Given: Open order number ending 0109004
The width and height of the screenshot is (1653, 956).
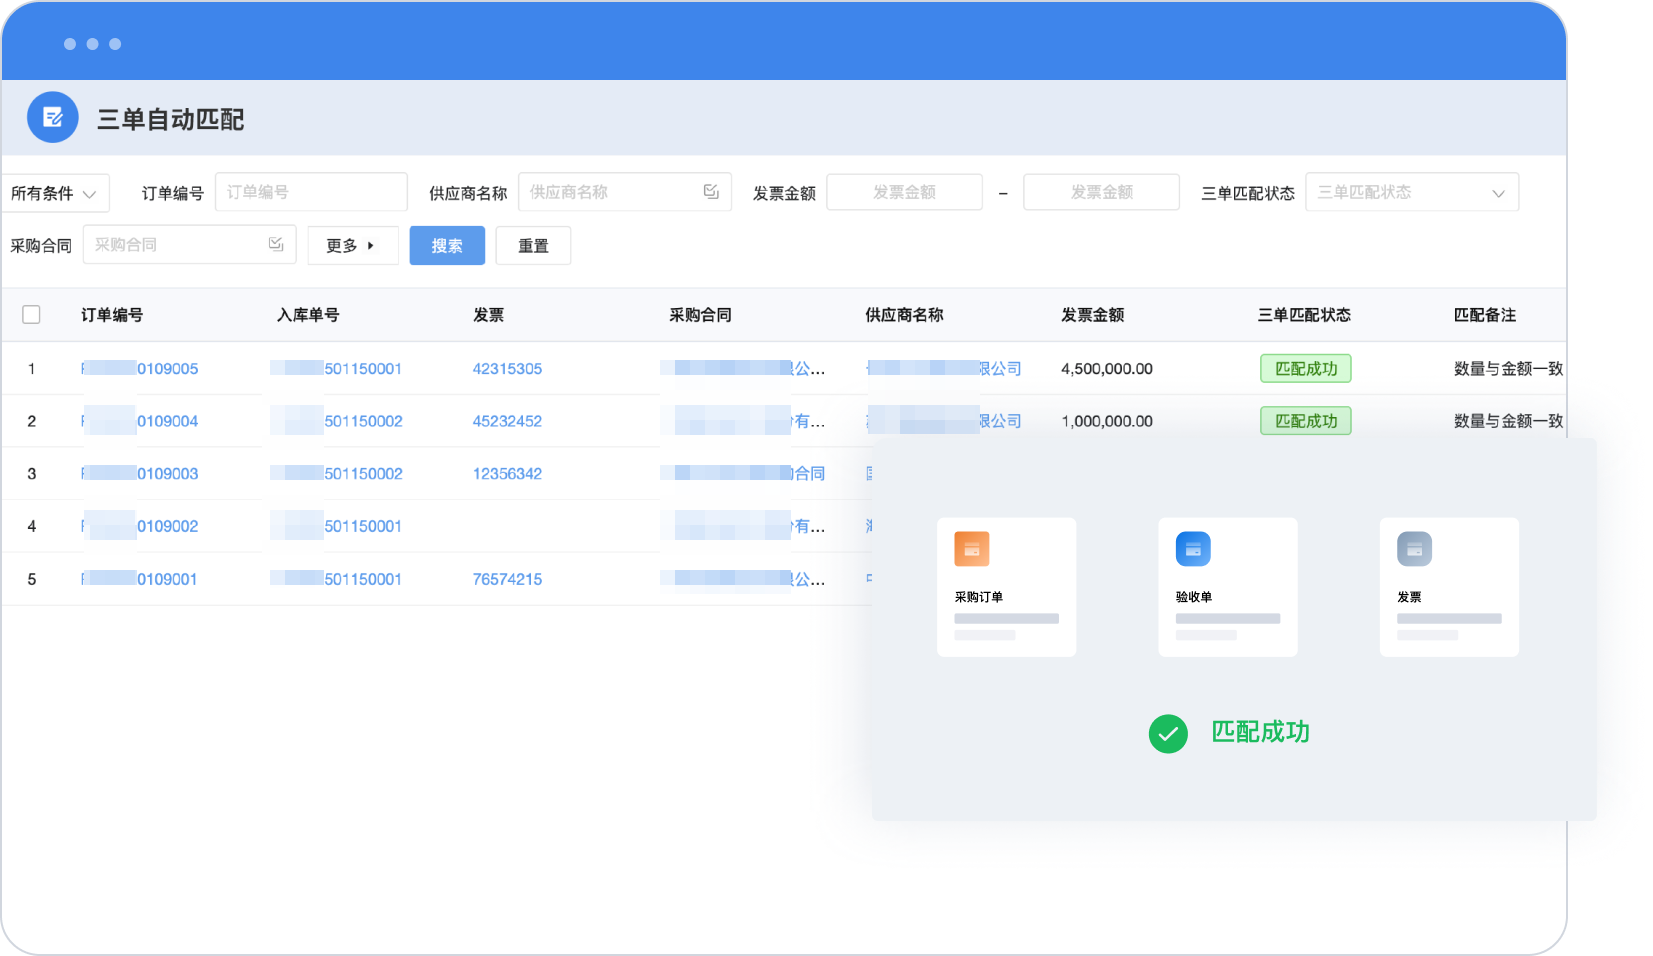Looking at the screenshot, I should [x=140, y=421].
